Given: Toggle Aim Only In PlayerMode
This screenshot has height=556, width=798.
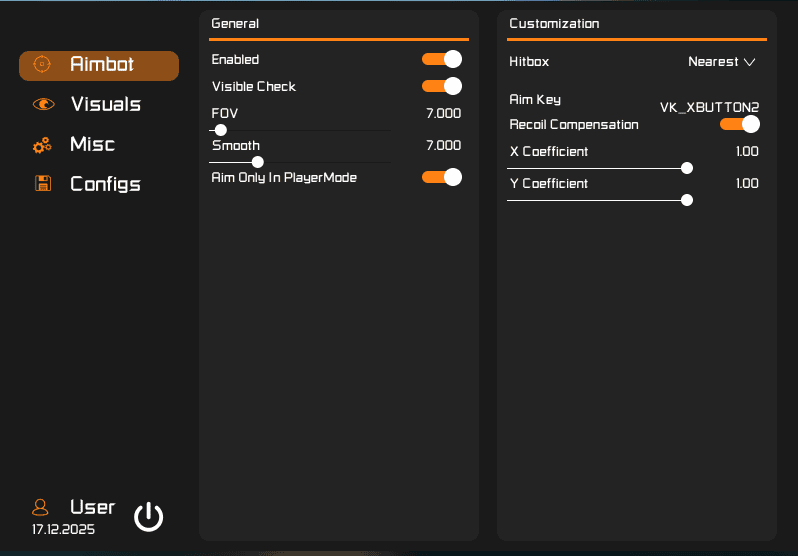Looking at the screenshot, I should [441, 177].
